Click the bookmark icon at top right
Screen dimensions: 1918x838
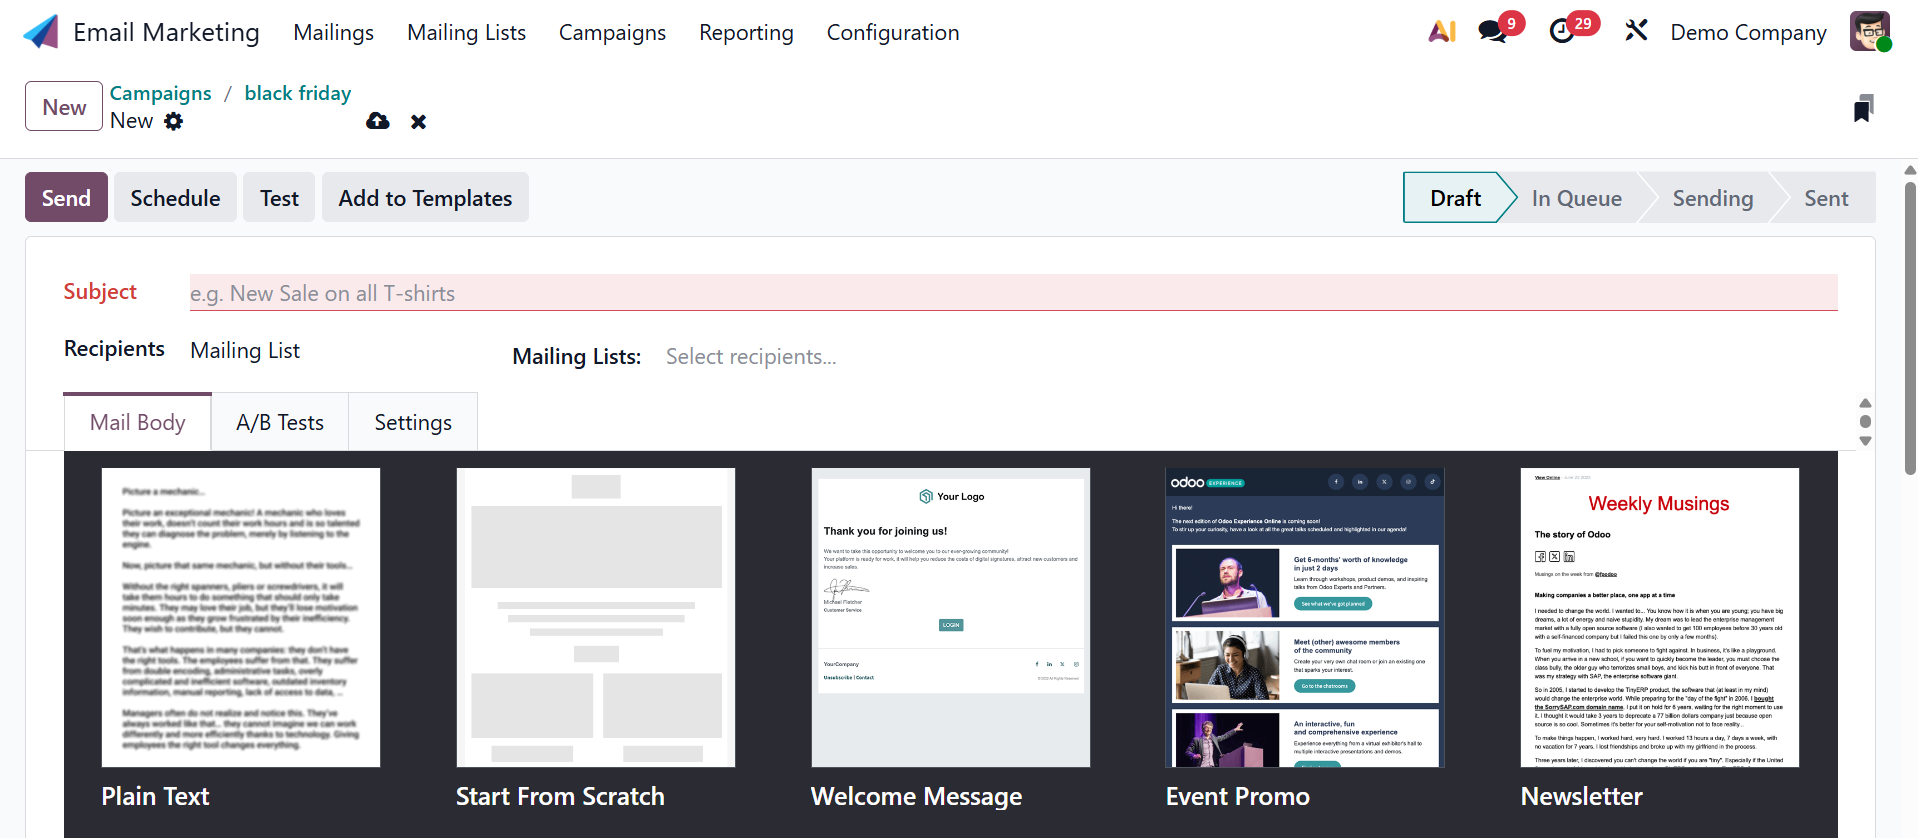pyautogui.click(x=1863, y=108)
